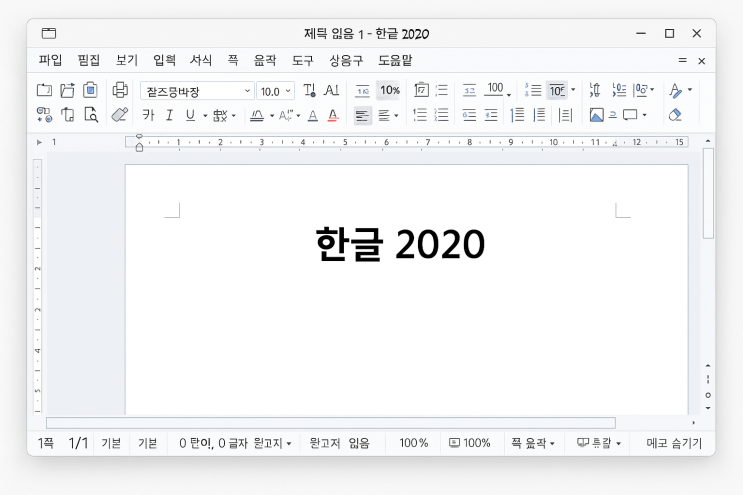This screenshot has height=495, width=743.
Task: Open print preview with magnifier page icon
Action: pyautogui.click(x=91, y=115)
